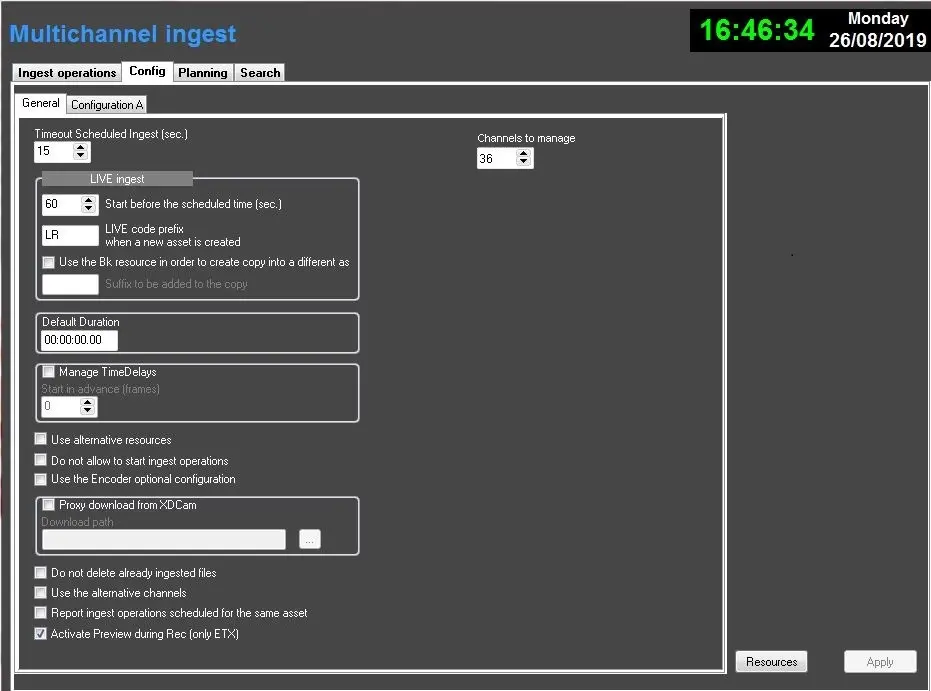Screen dimensions: 931x691
Task: Click the browse button for Download path
Action: 310,540
